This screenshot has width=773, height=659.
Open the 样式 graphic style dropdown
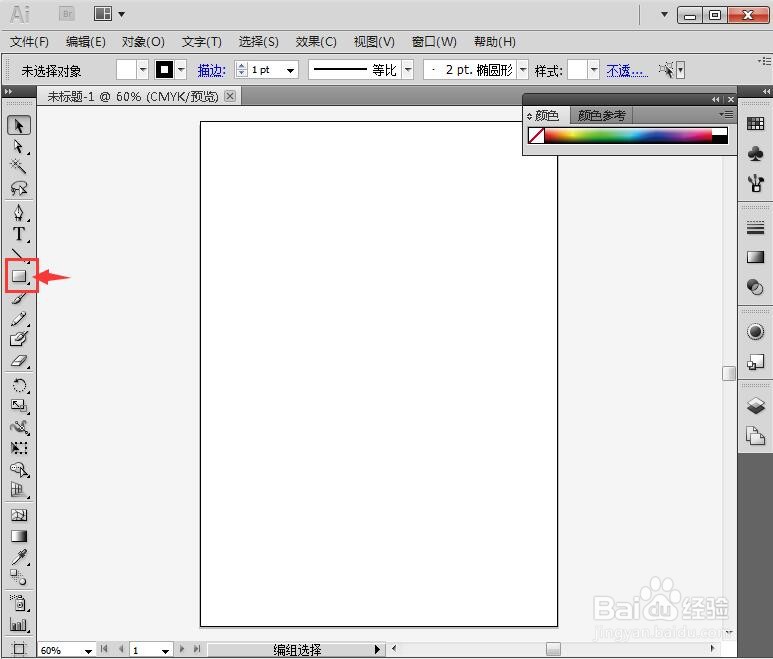(x=594, y=70)
